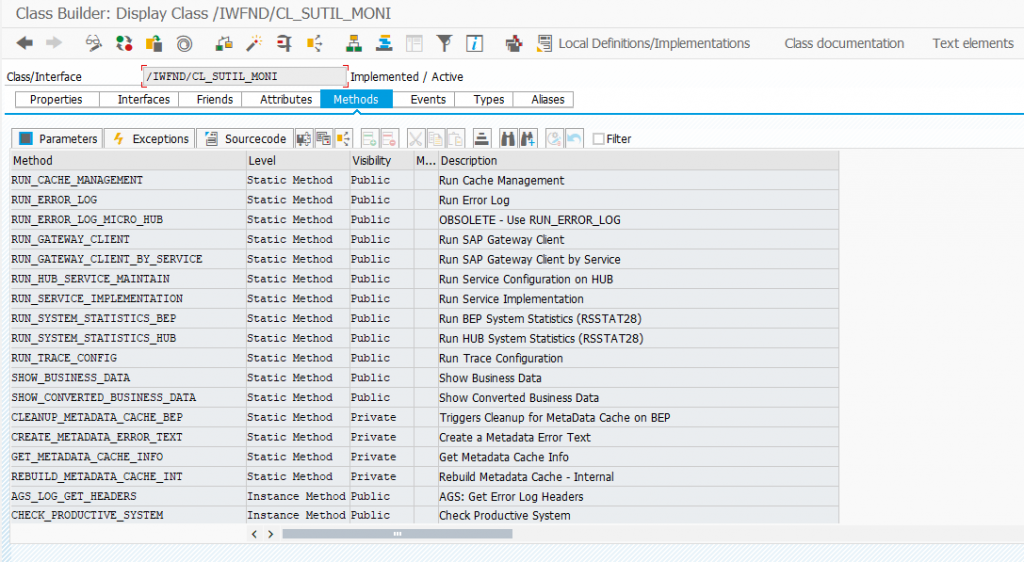Click the scroll-right arrow below the table

click(x=270, y=534)
